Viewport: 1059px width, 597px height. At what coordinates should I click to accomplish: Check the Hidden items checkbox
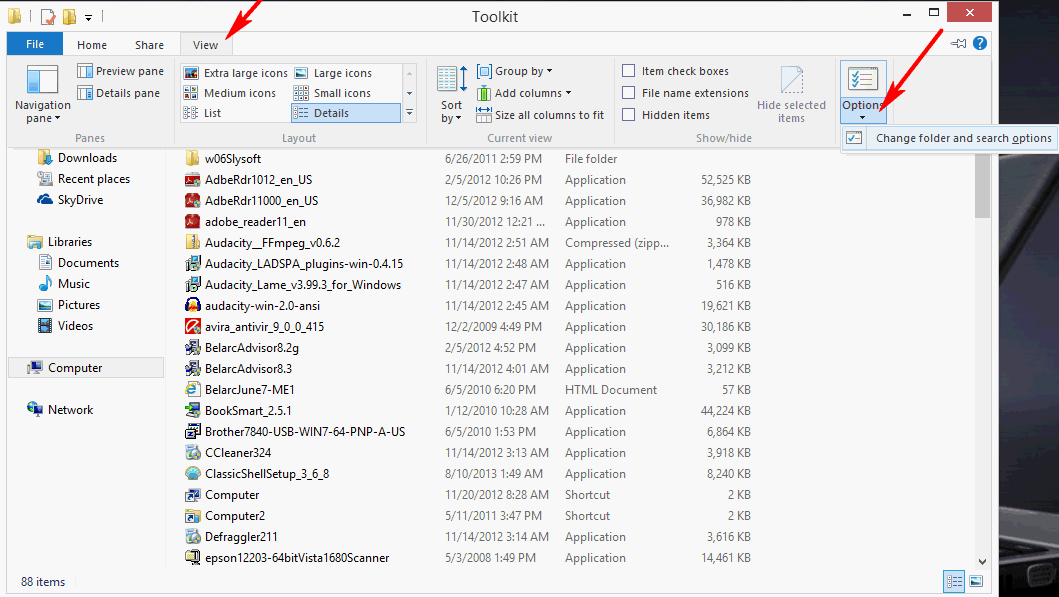pos(629,115)
